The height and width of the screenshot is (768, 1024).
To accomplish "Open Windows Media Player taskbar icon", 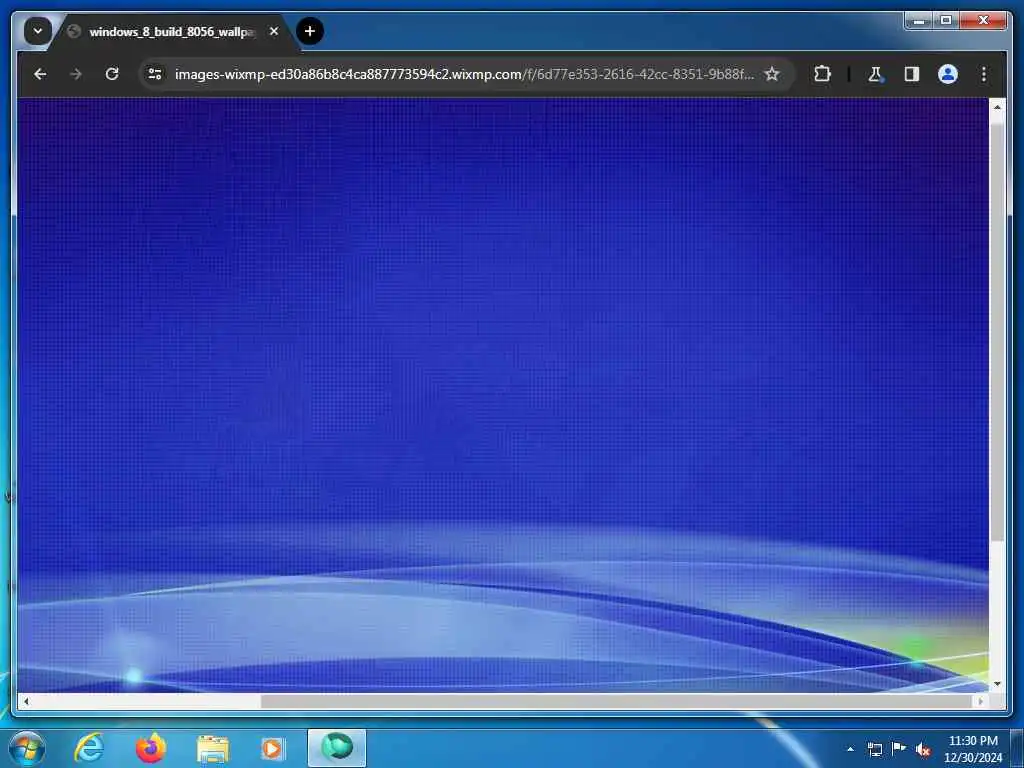I will (x=274, y=748).
